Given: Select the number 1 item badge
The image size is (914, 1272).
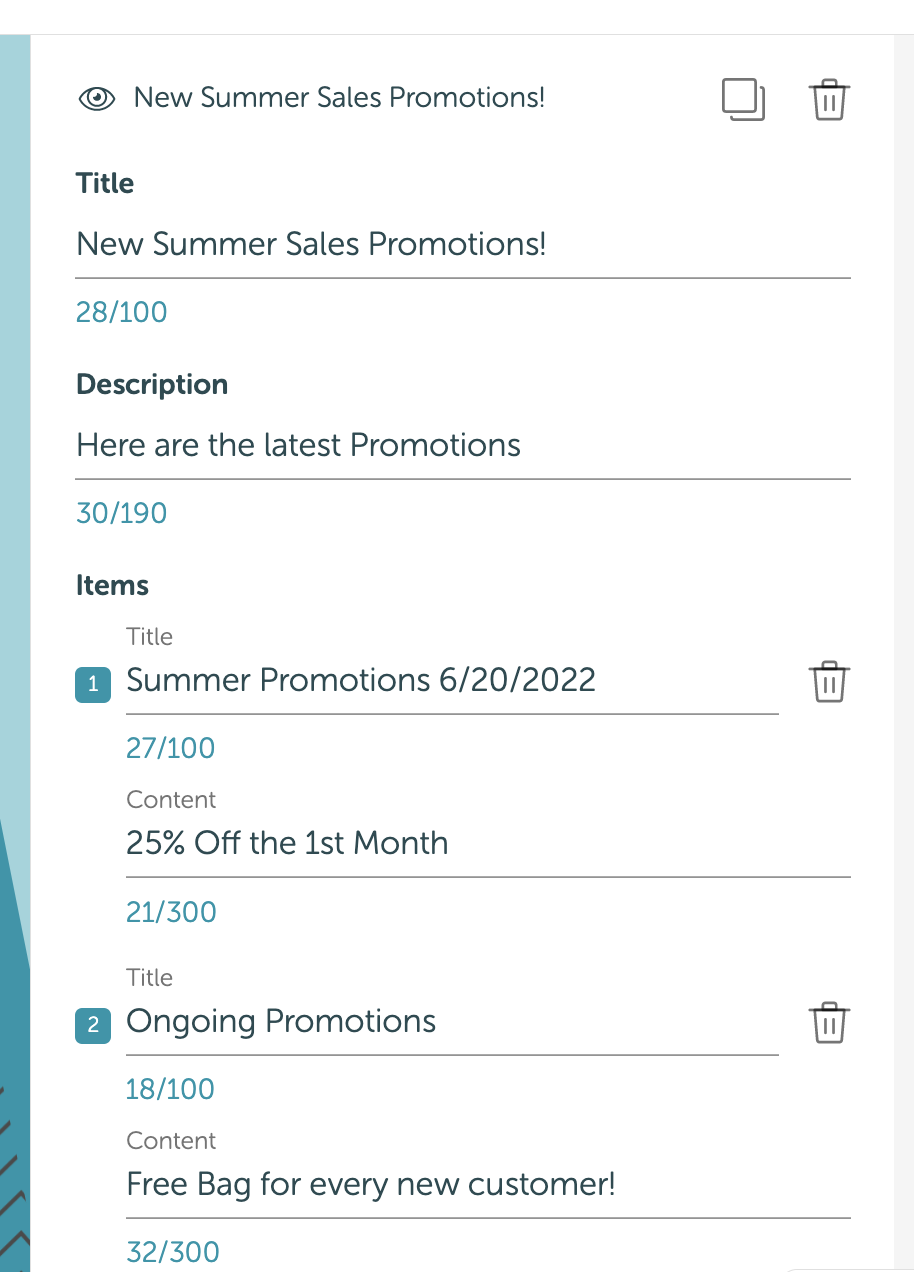Looking at the screenshot, I should [x=93, y=684].
